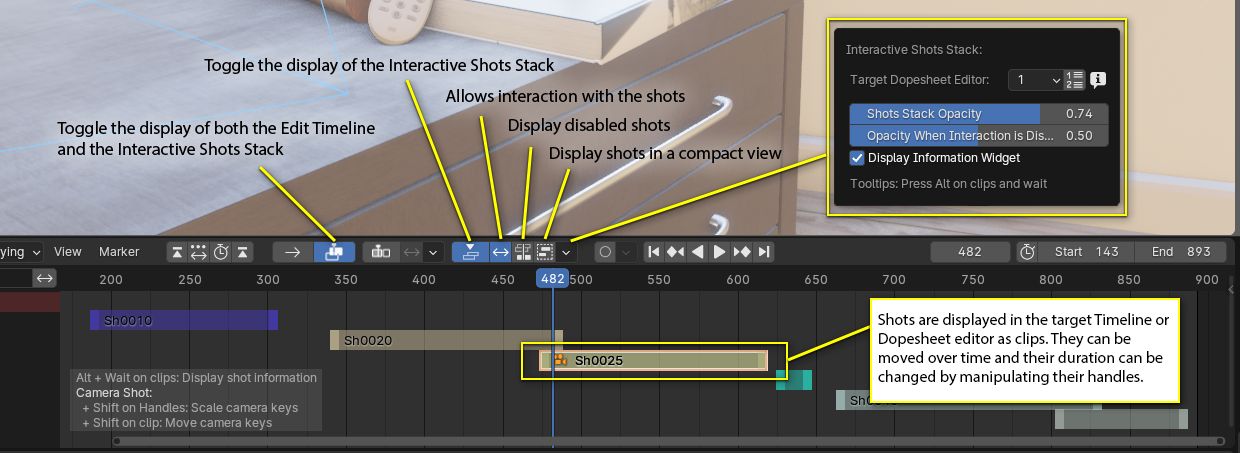This screenshot has width=1240, height=453.
Task: Select the Sh0025 shot clip
Action: coord(654,360)
